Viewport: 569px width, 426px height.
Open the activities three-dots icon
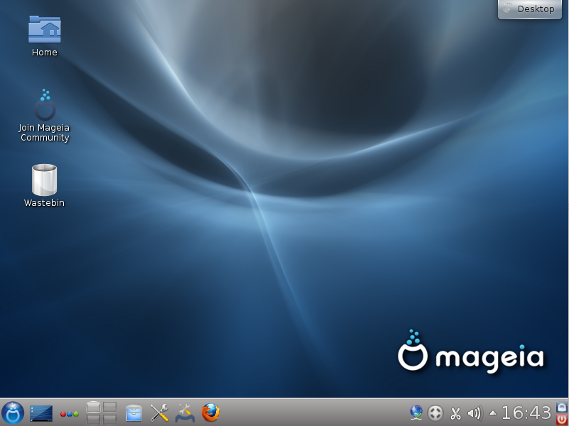coord(69,414)
